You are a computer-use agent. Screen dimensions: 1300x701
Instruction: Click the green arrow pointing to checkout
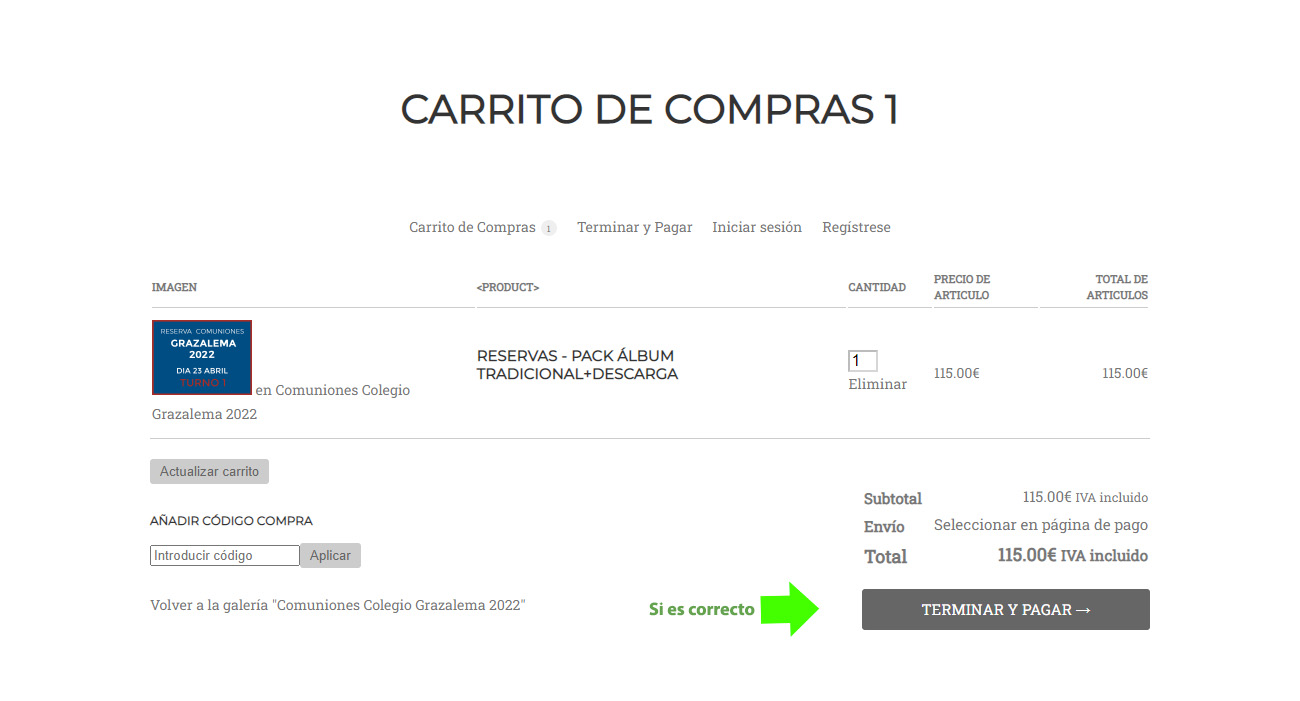click(790, 609)
